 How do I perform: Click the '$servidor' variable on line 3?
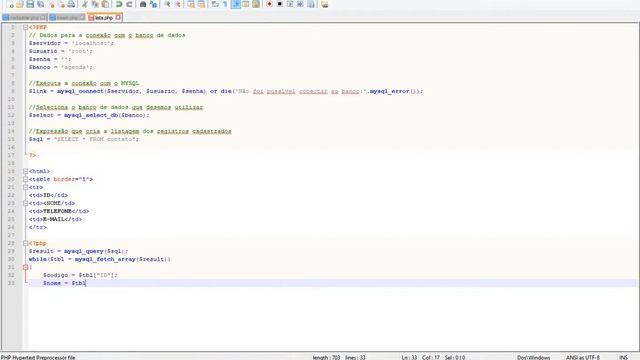(44, 43)
